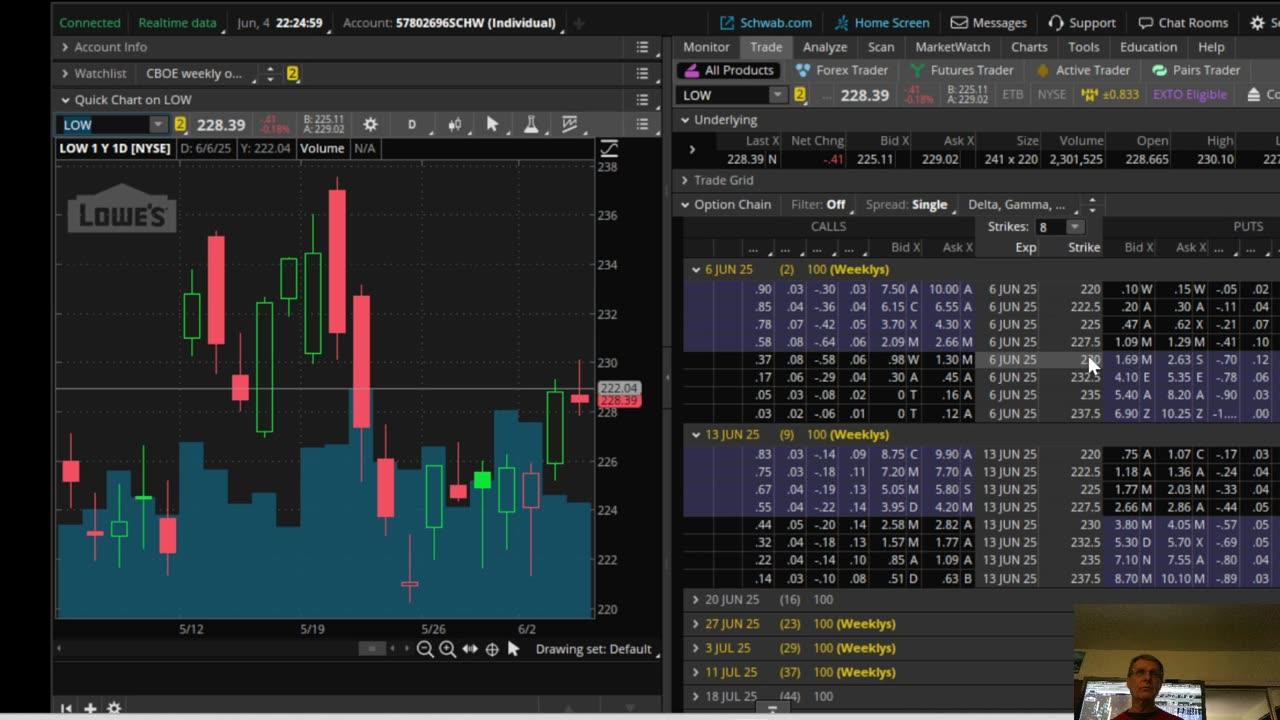Open the Strikes count dropdown

(1075, 227)
